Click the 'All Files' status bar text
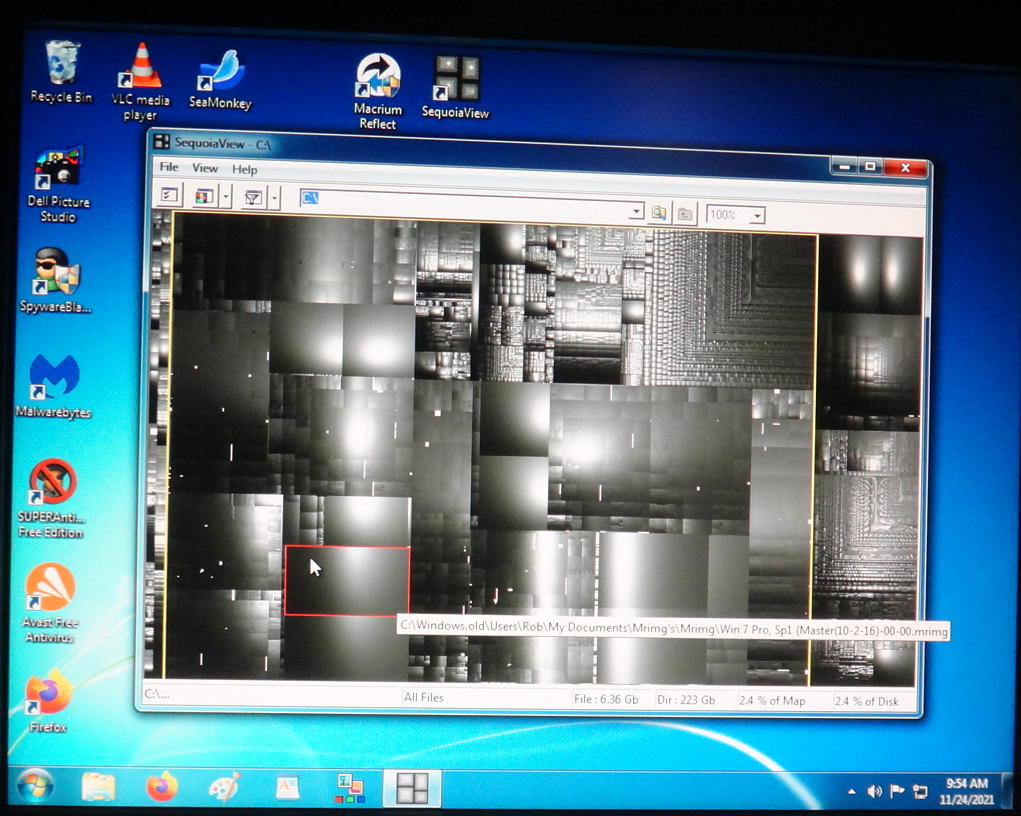This screenshot has height=816, width=1021. [x=424, y=697]
